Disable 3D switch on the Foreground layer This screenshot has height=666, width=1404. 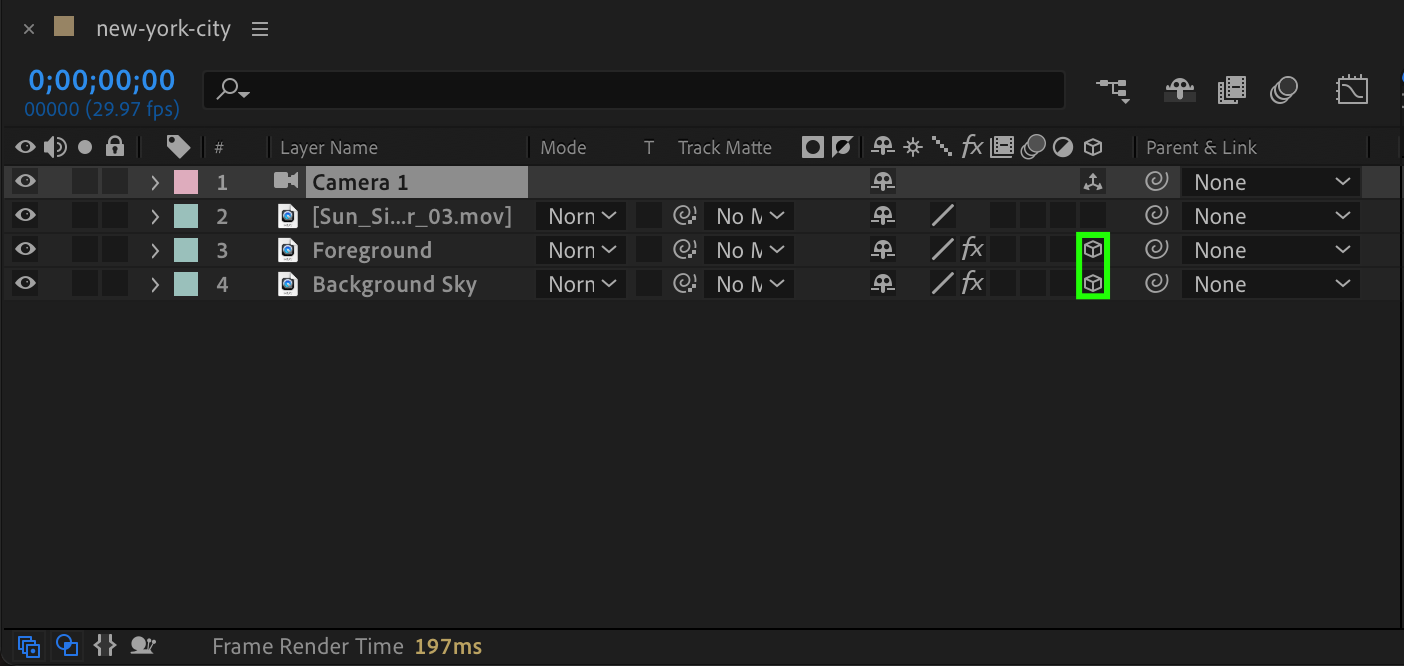point(1093,250)
